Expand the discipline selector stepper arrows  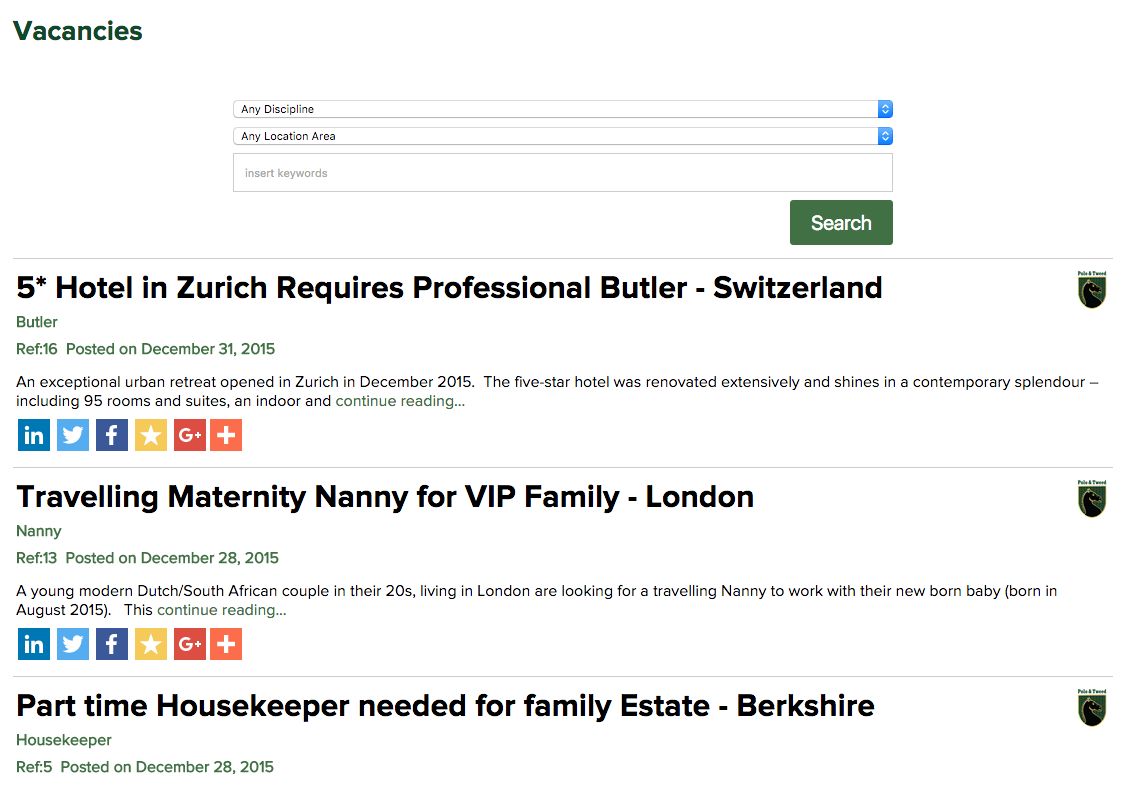pyautogui.click(x=884, y=109)
